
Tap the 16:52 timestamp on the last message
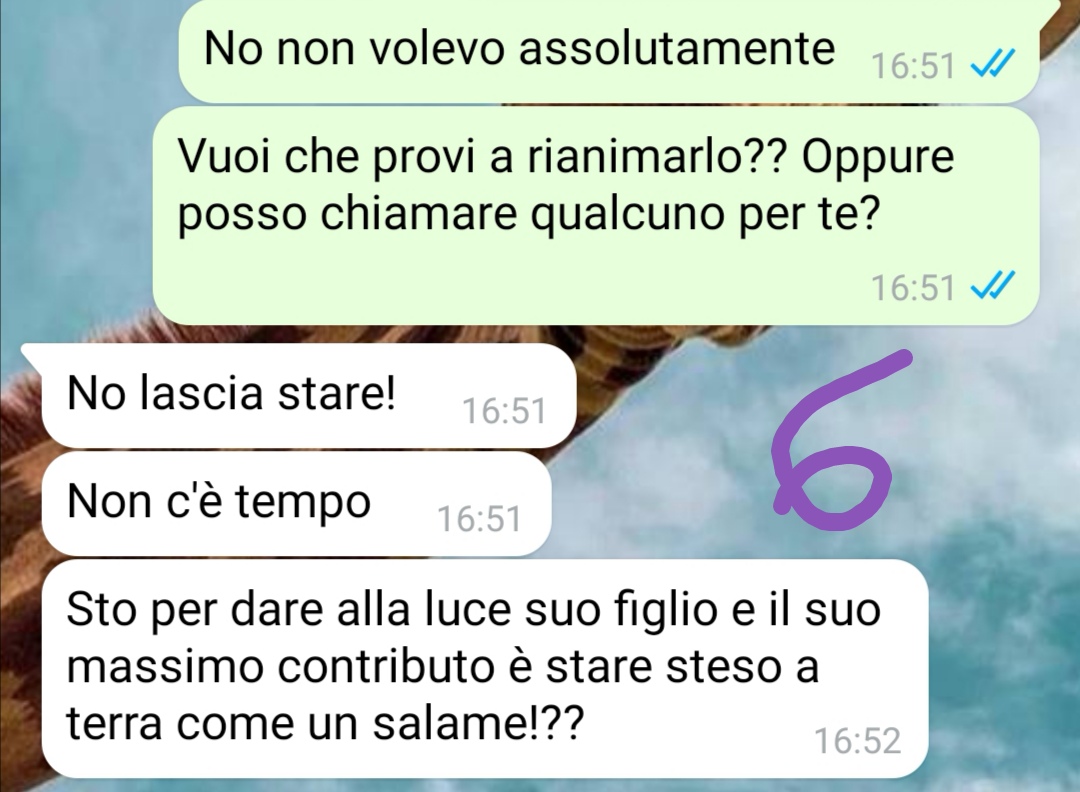858,741
